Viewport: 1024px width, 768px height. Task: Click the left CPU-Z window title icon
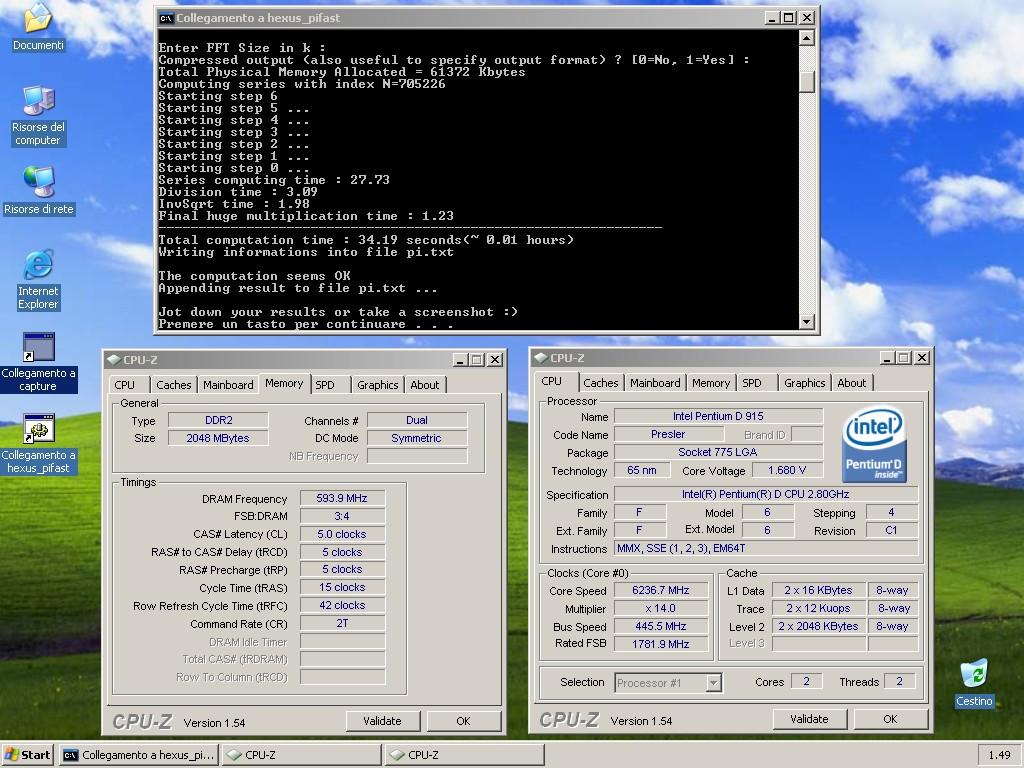coord(114,360)
